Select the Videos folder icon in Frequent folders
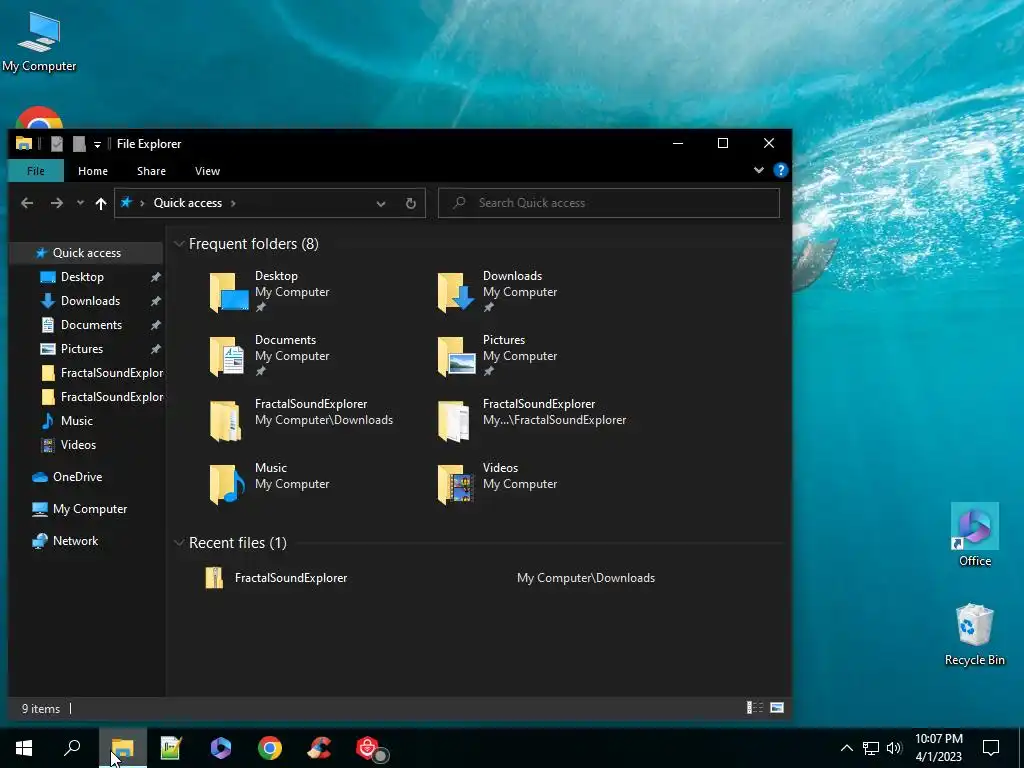This screenshot has height=768, width=1024. pyautogui.click(x=456, y=484)
